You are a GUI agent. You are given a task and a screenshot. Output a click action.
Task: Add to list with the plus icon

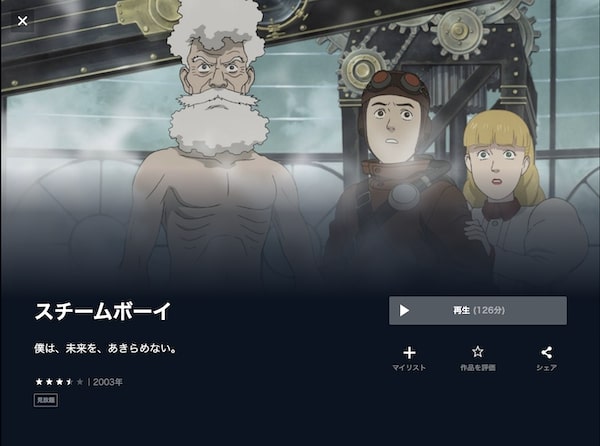pos(409,352)
